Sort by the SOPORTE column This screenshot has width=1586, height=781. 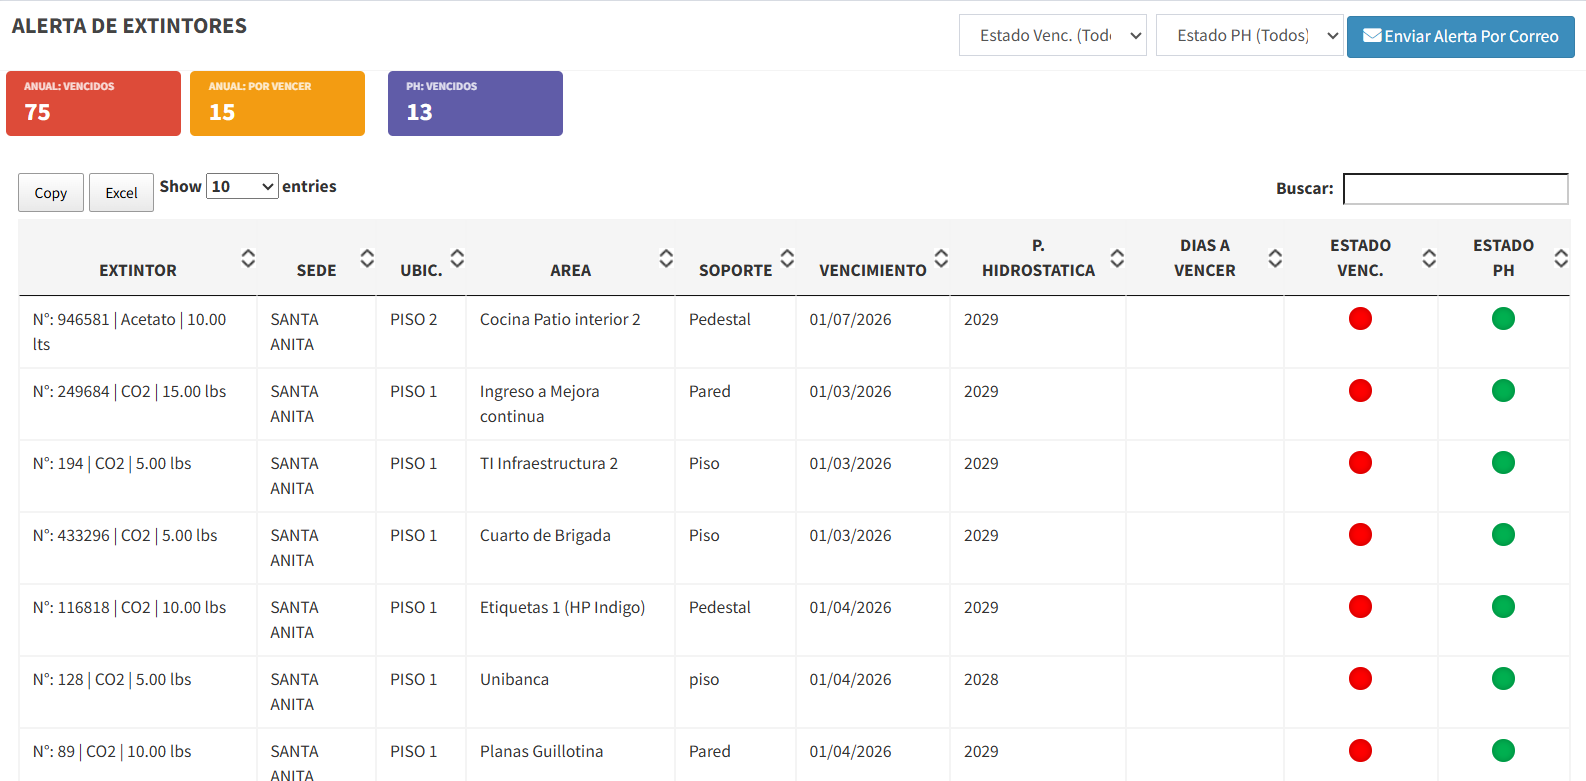[x=735, y=258]
